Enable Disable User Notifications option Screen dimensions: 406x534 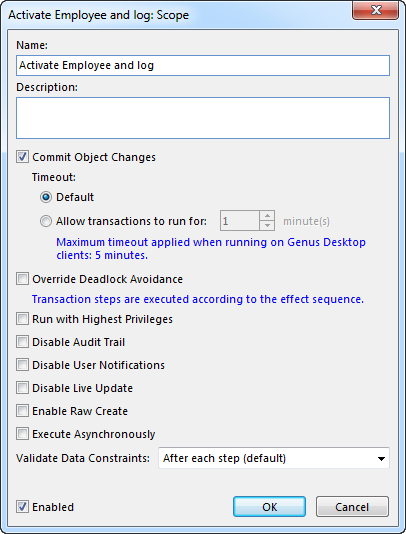point(22,365)
